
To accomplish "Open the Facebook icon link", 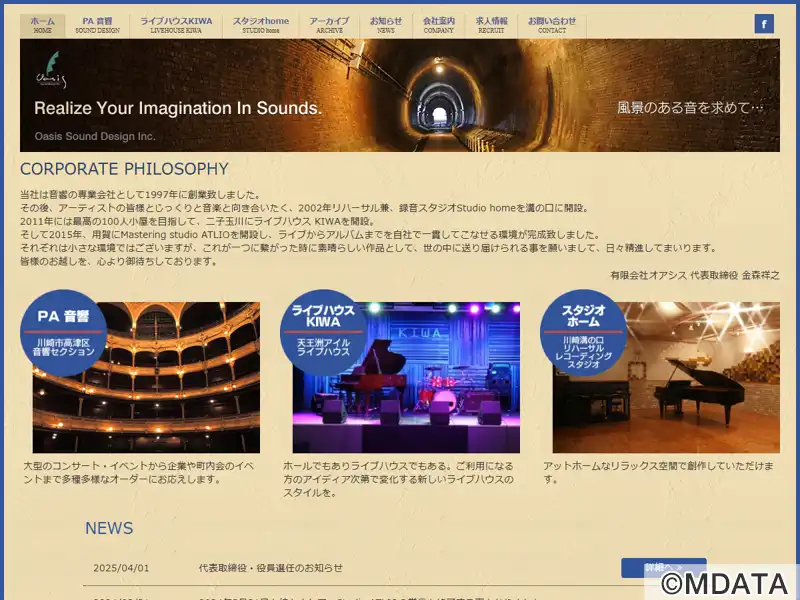I will [x=764, y=23].
